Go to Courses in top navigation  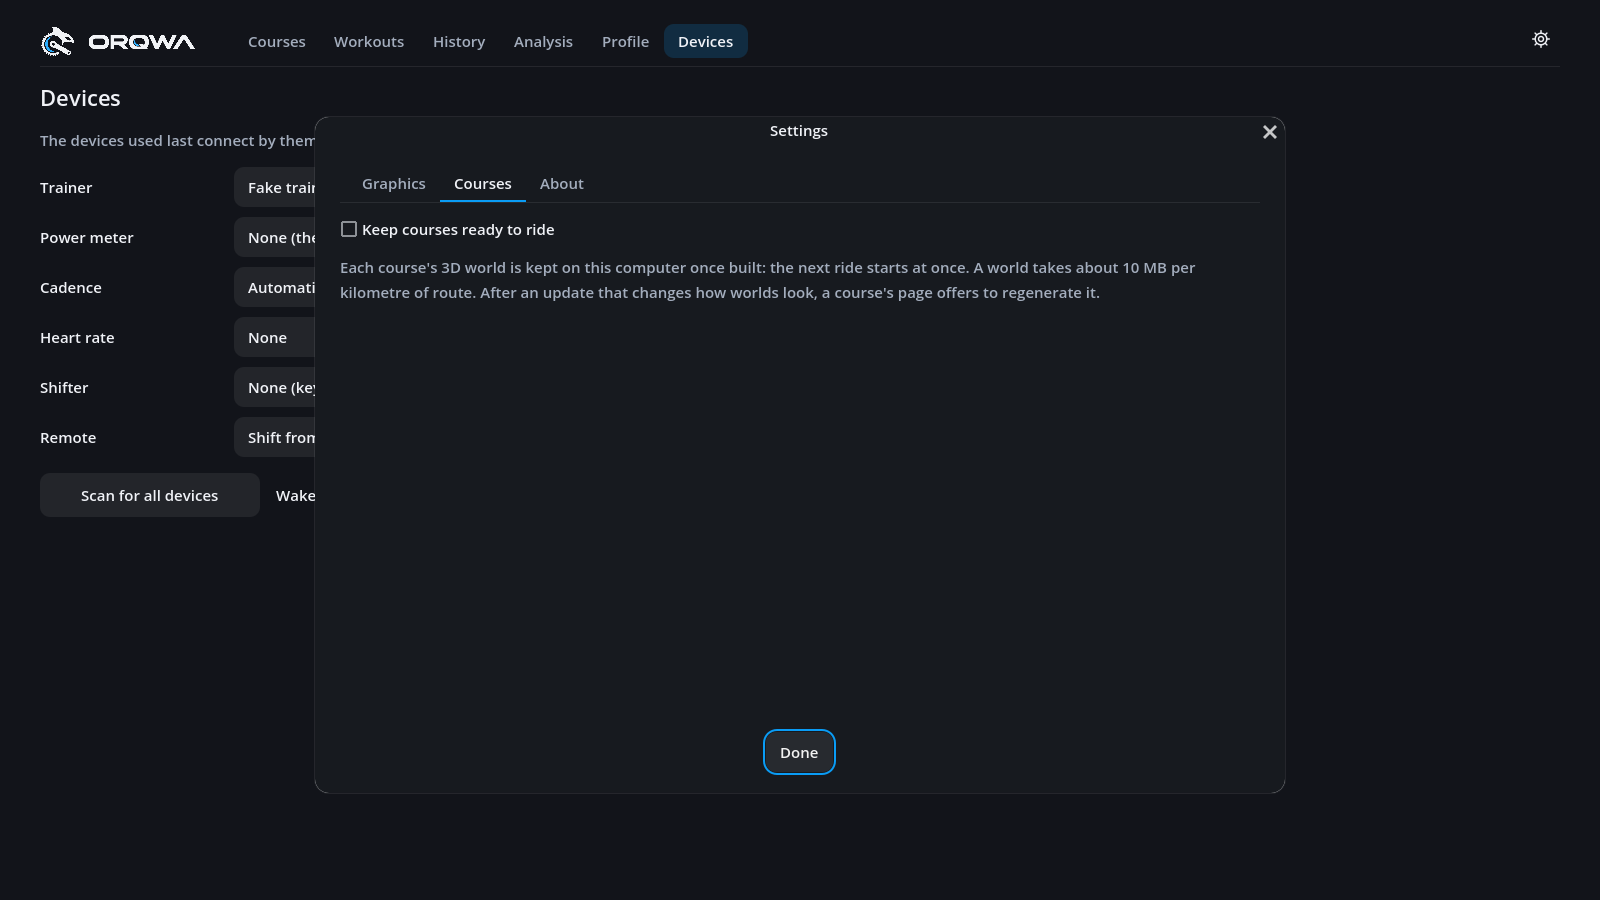277,41
